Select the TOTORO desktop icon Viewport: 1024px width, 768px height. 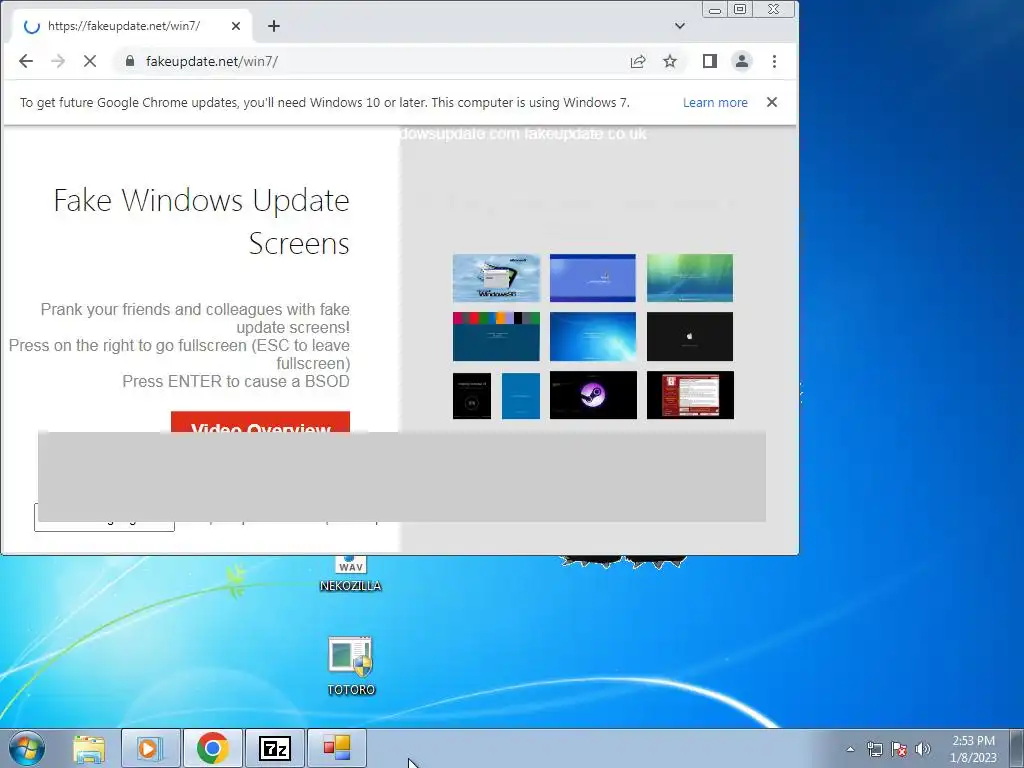(x=351, y=666)
